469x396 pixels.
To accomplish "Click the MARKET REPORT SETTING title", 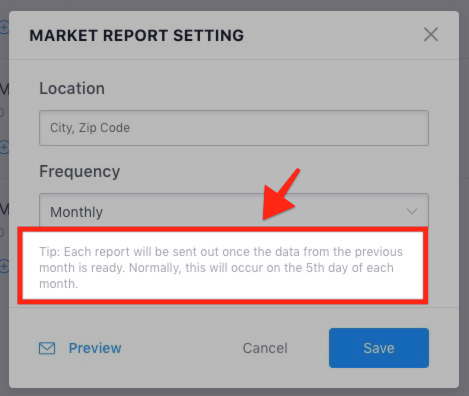I will pyautogui.click(x=137, y=36).
